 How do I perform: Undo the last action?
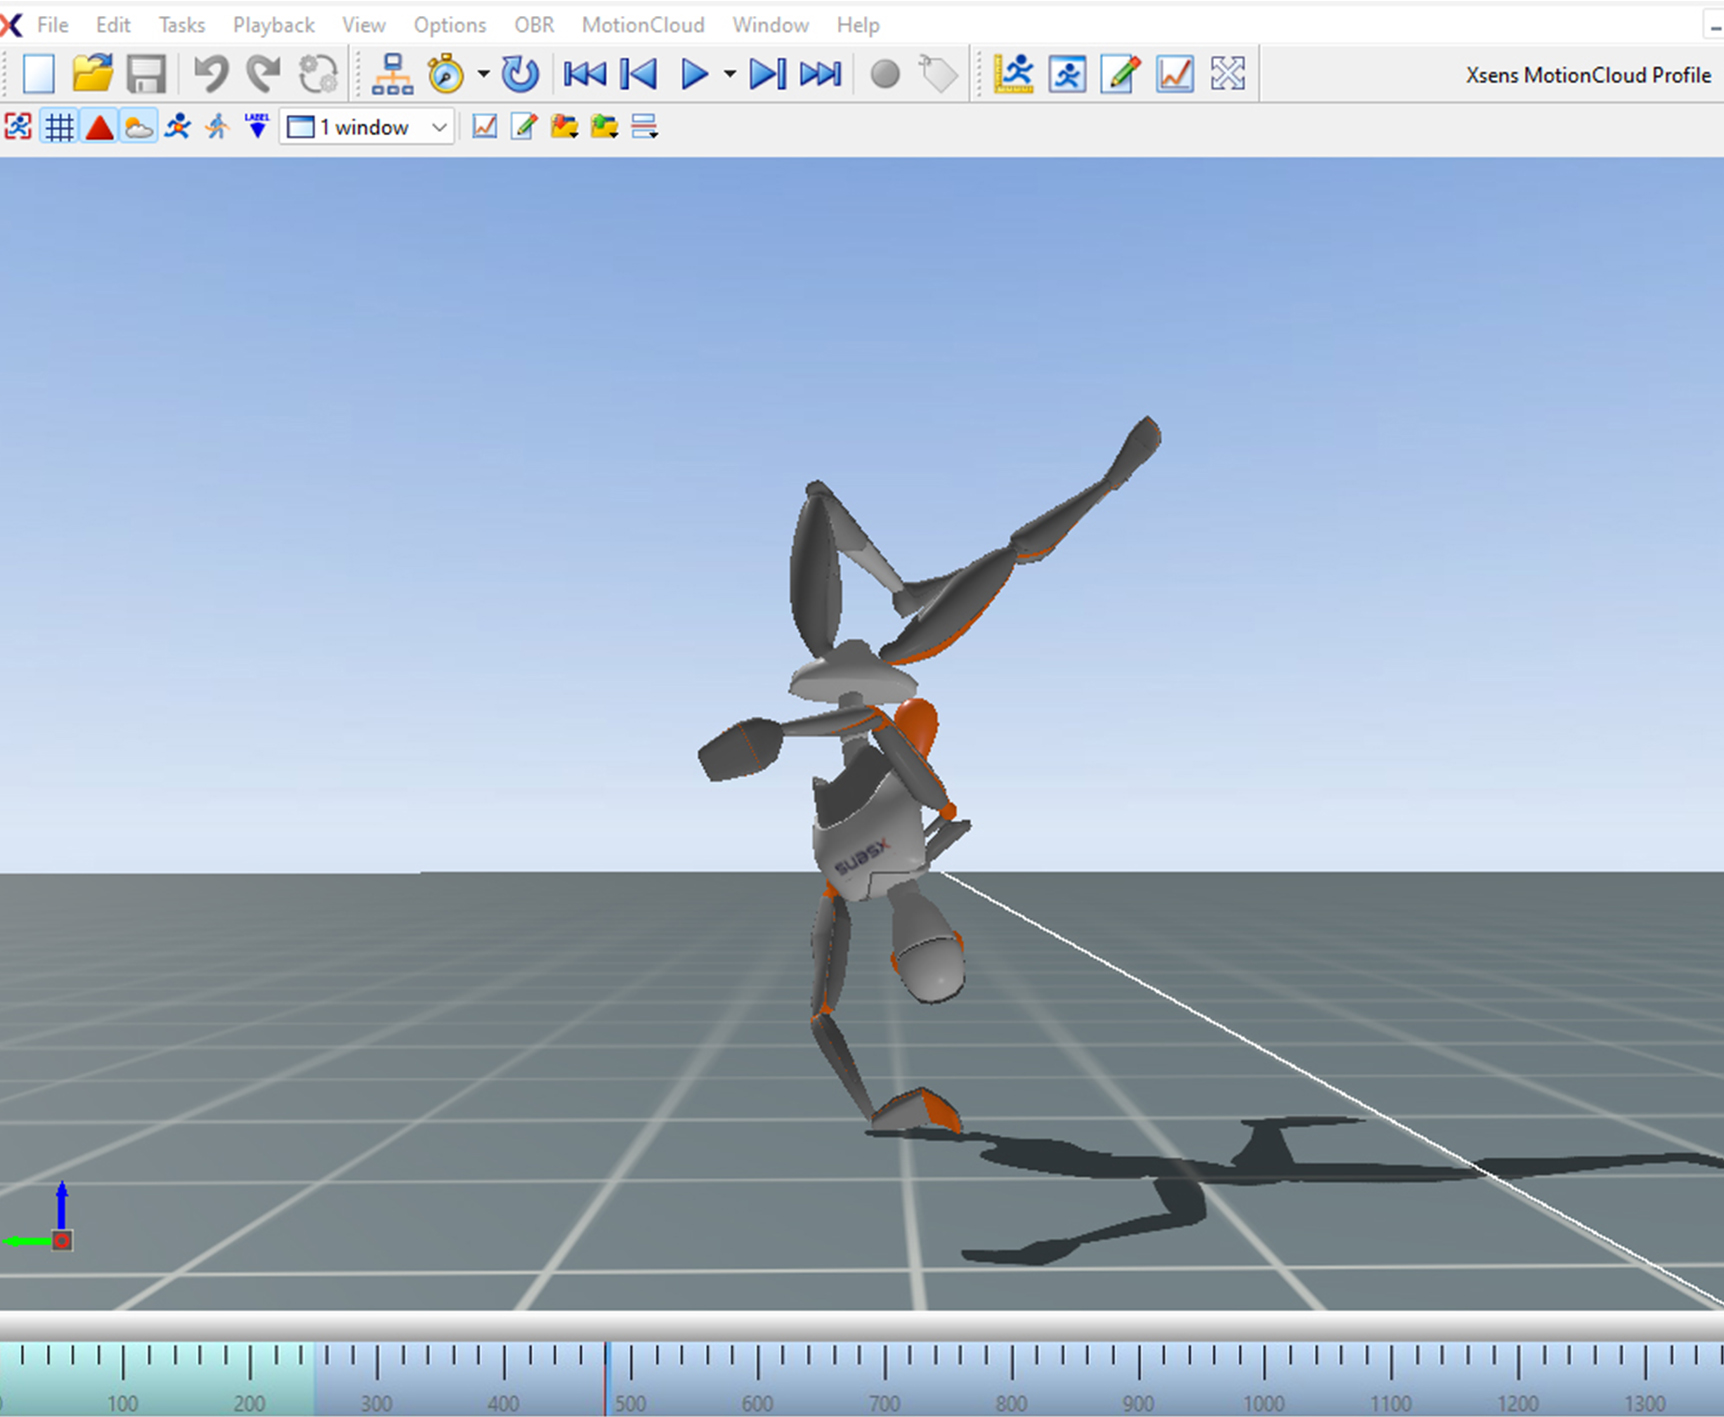(211, 74)
